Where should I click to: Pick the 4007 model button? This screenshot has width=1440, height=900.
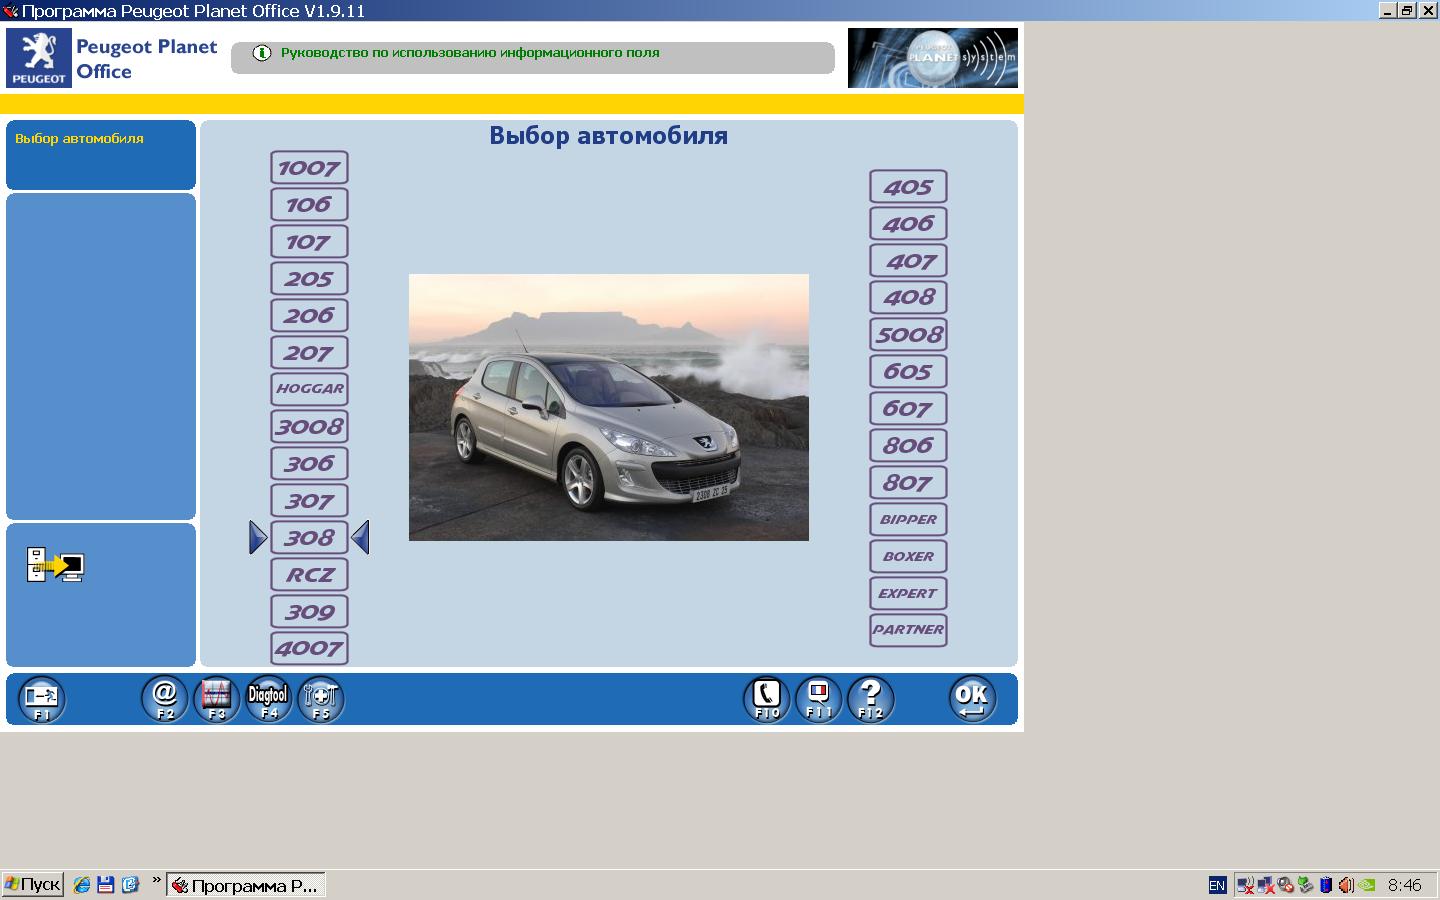pos(309,648)
